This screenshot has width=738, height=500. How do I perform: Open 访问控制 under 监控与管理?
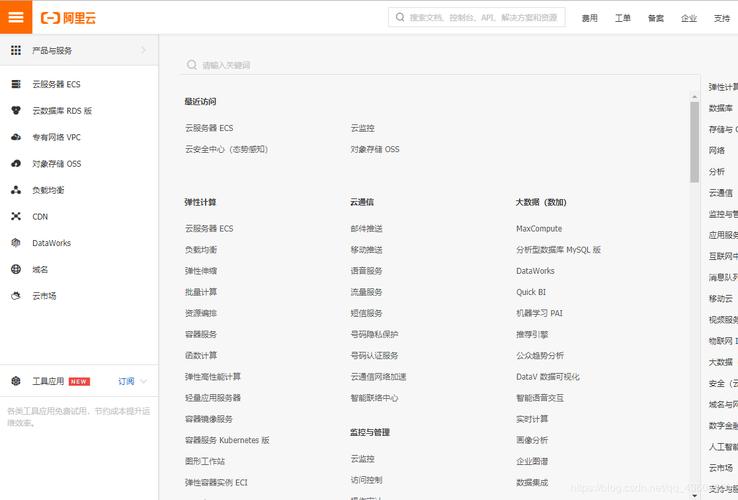click(x=367, y=480)
